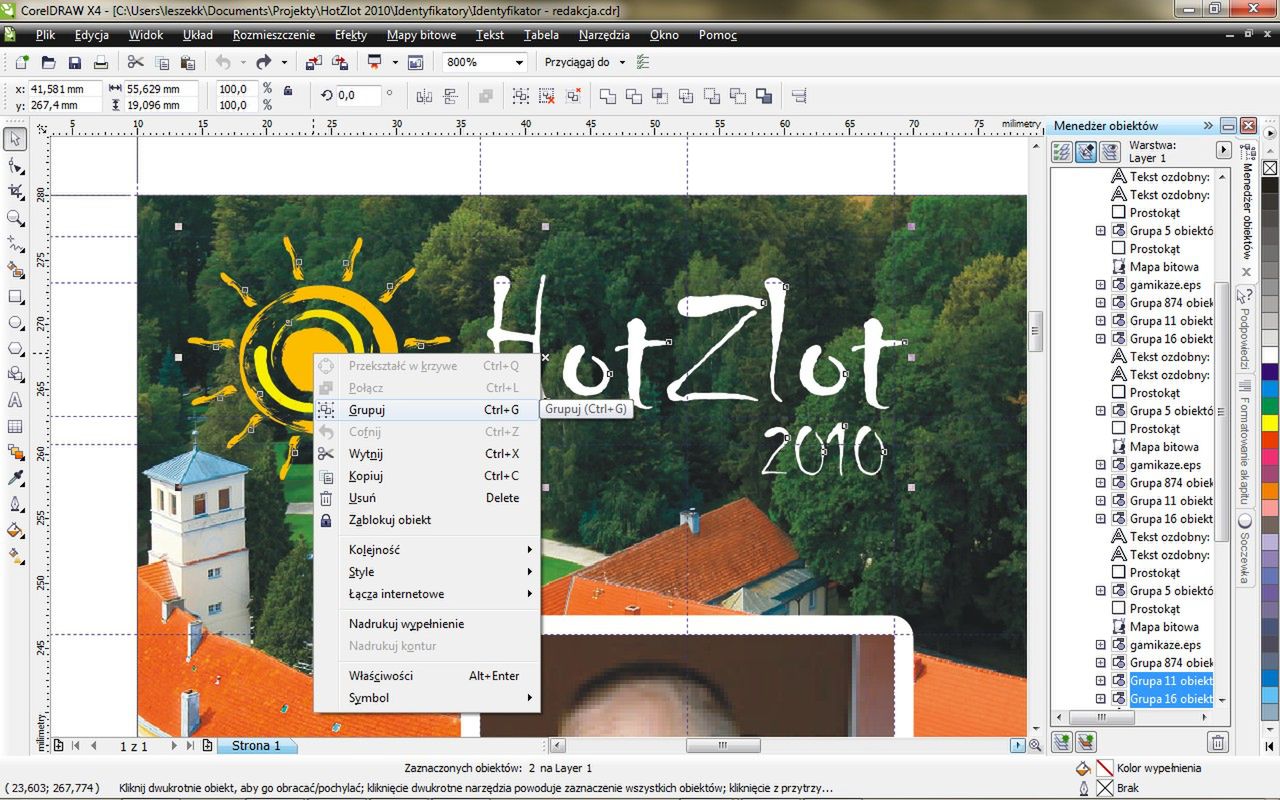This screenshot has width=1280, height=800.
Task: Select the Eyedropper tool in the toolbox
Action: (15, 478)
